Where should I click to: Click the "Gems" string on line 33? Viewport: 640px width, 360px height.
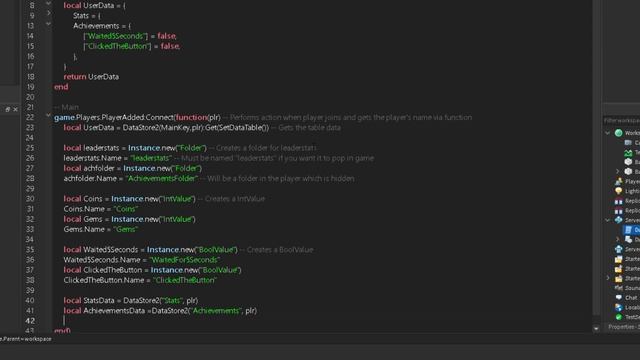click(x=125, y=229)
